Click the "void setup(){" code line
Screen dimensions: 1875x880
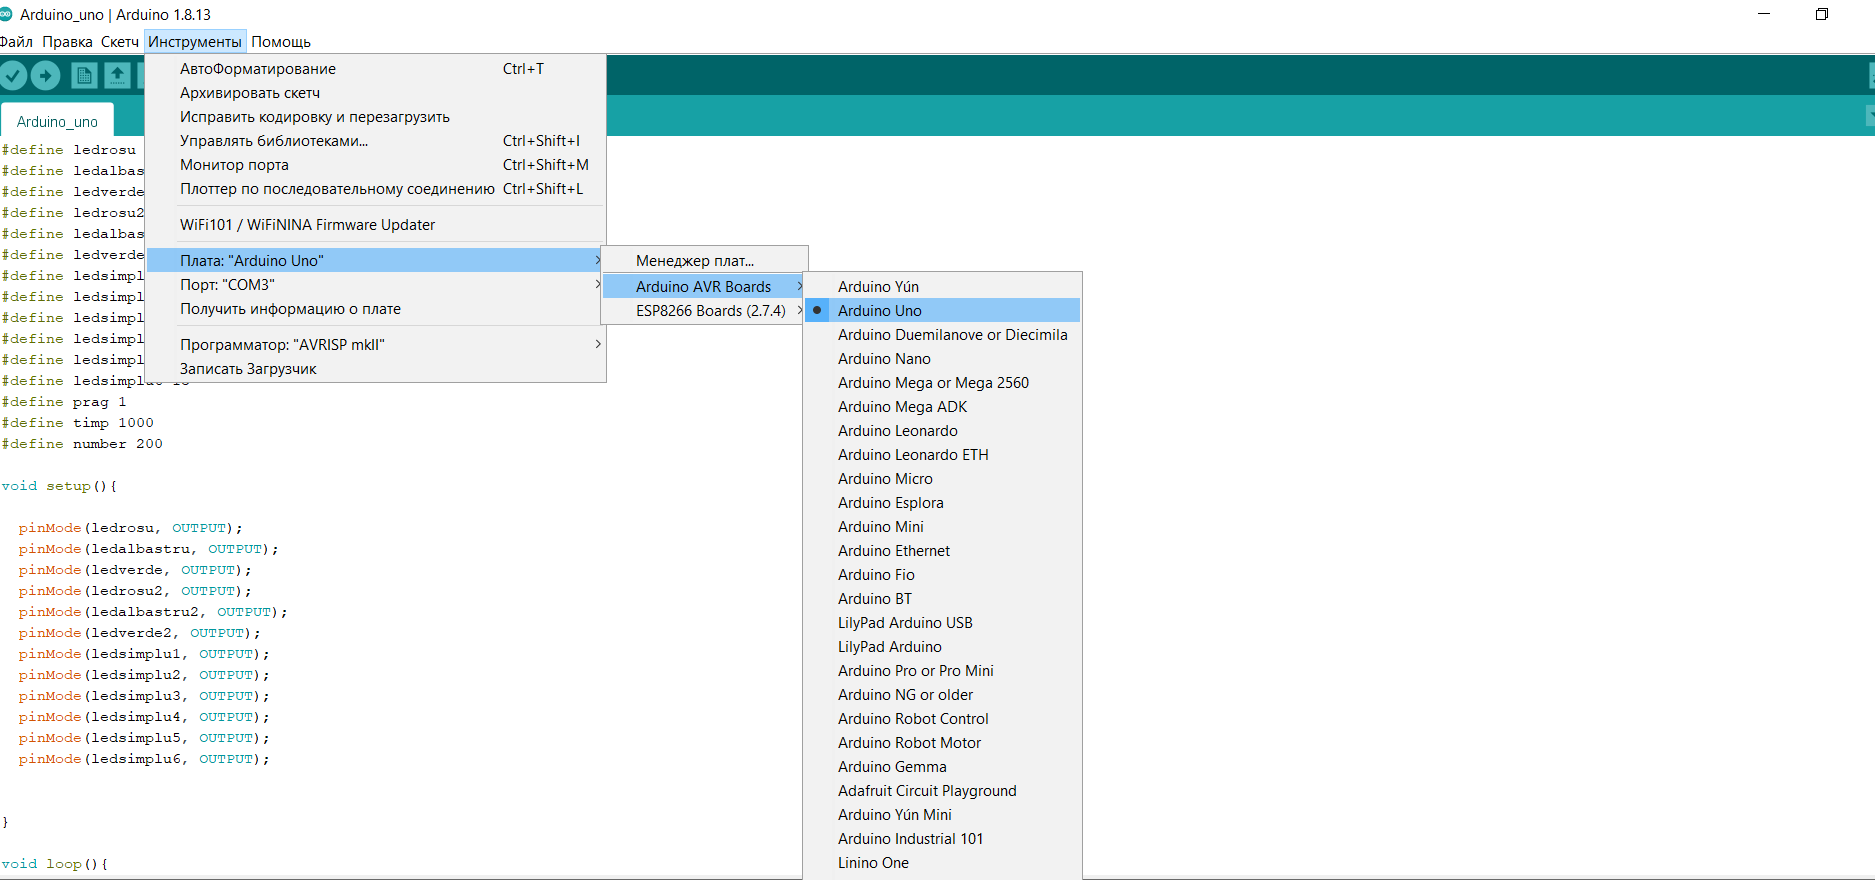pos(59,486)
